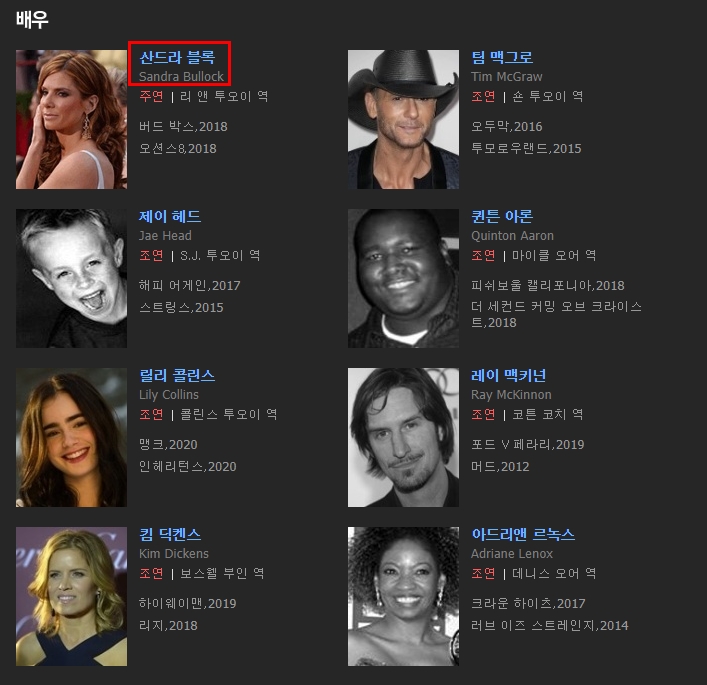This screenshot has width=707, height=685.
Task: Select Lily Collins's profile photo
Action: (71, 437)
